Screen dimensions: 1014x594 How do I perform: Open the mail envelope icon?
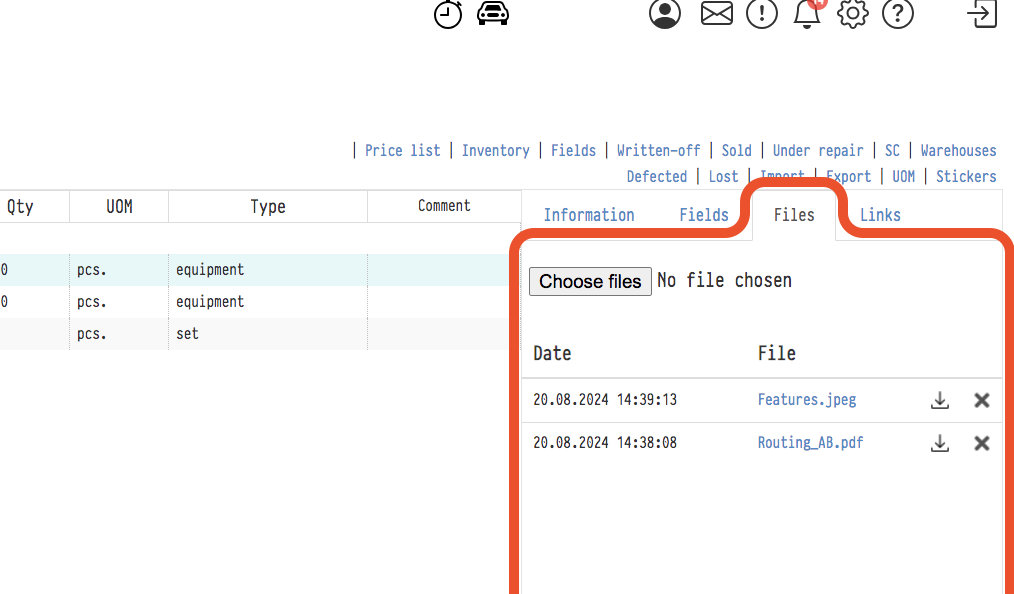pos(717,14)
